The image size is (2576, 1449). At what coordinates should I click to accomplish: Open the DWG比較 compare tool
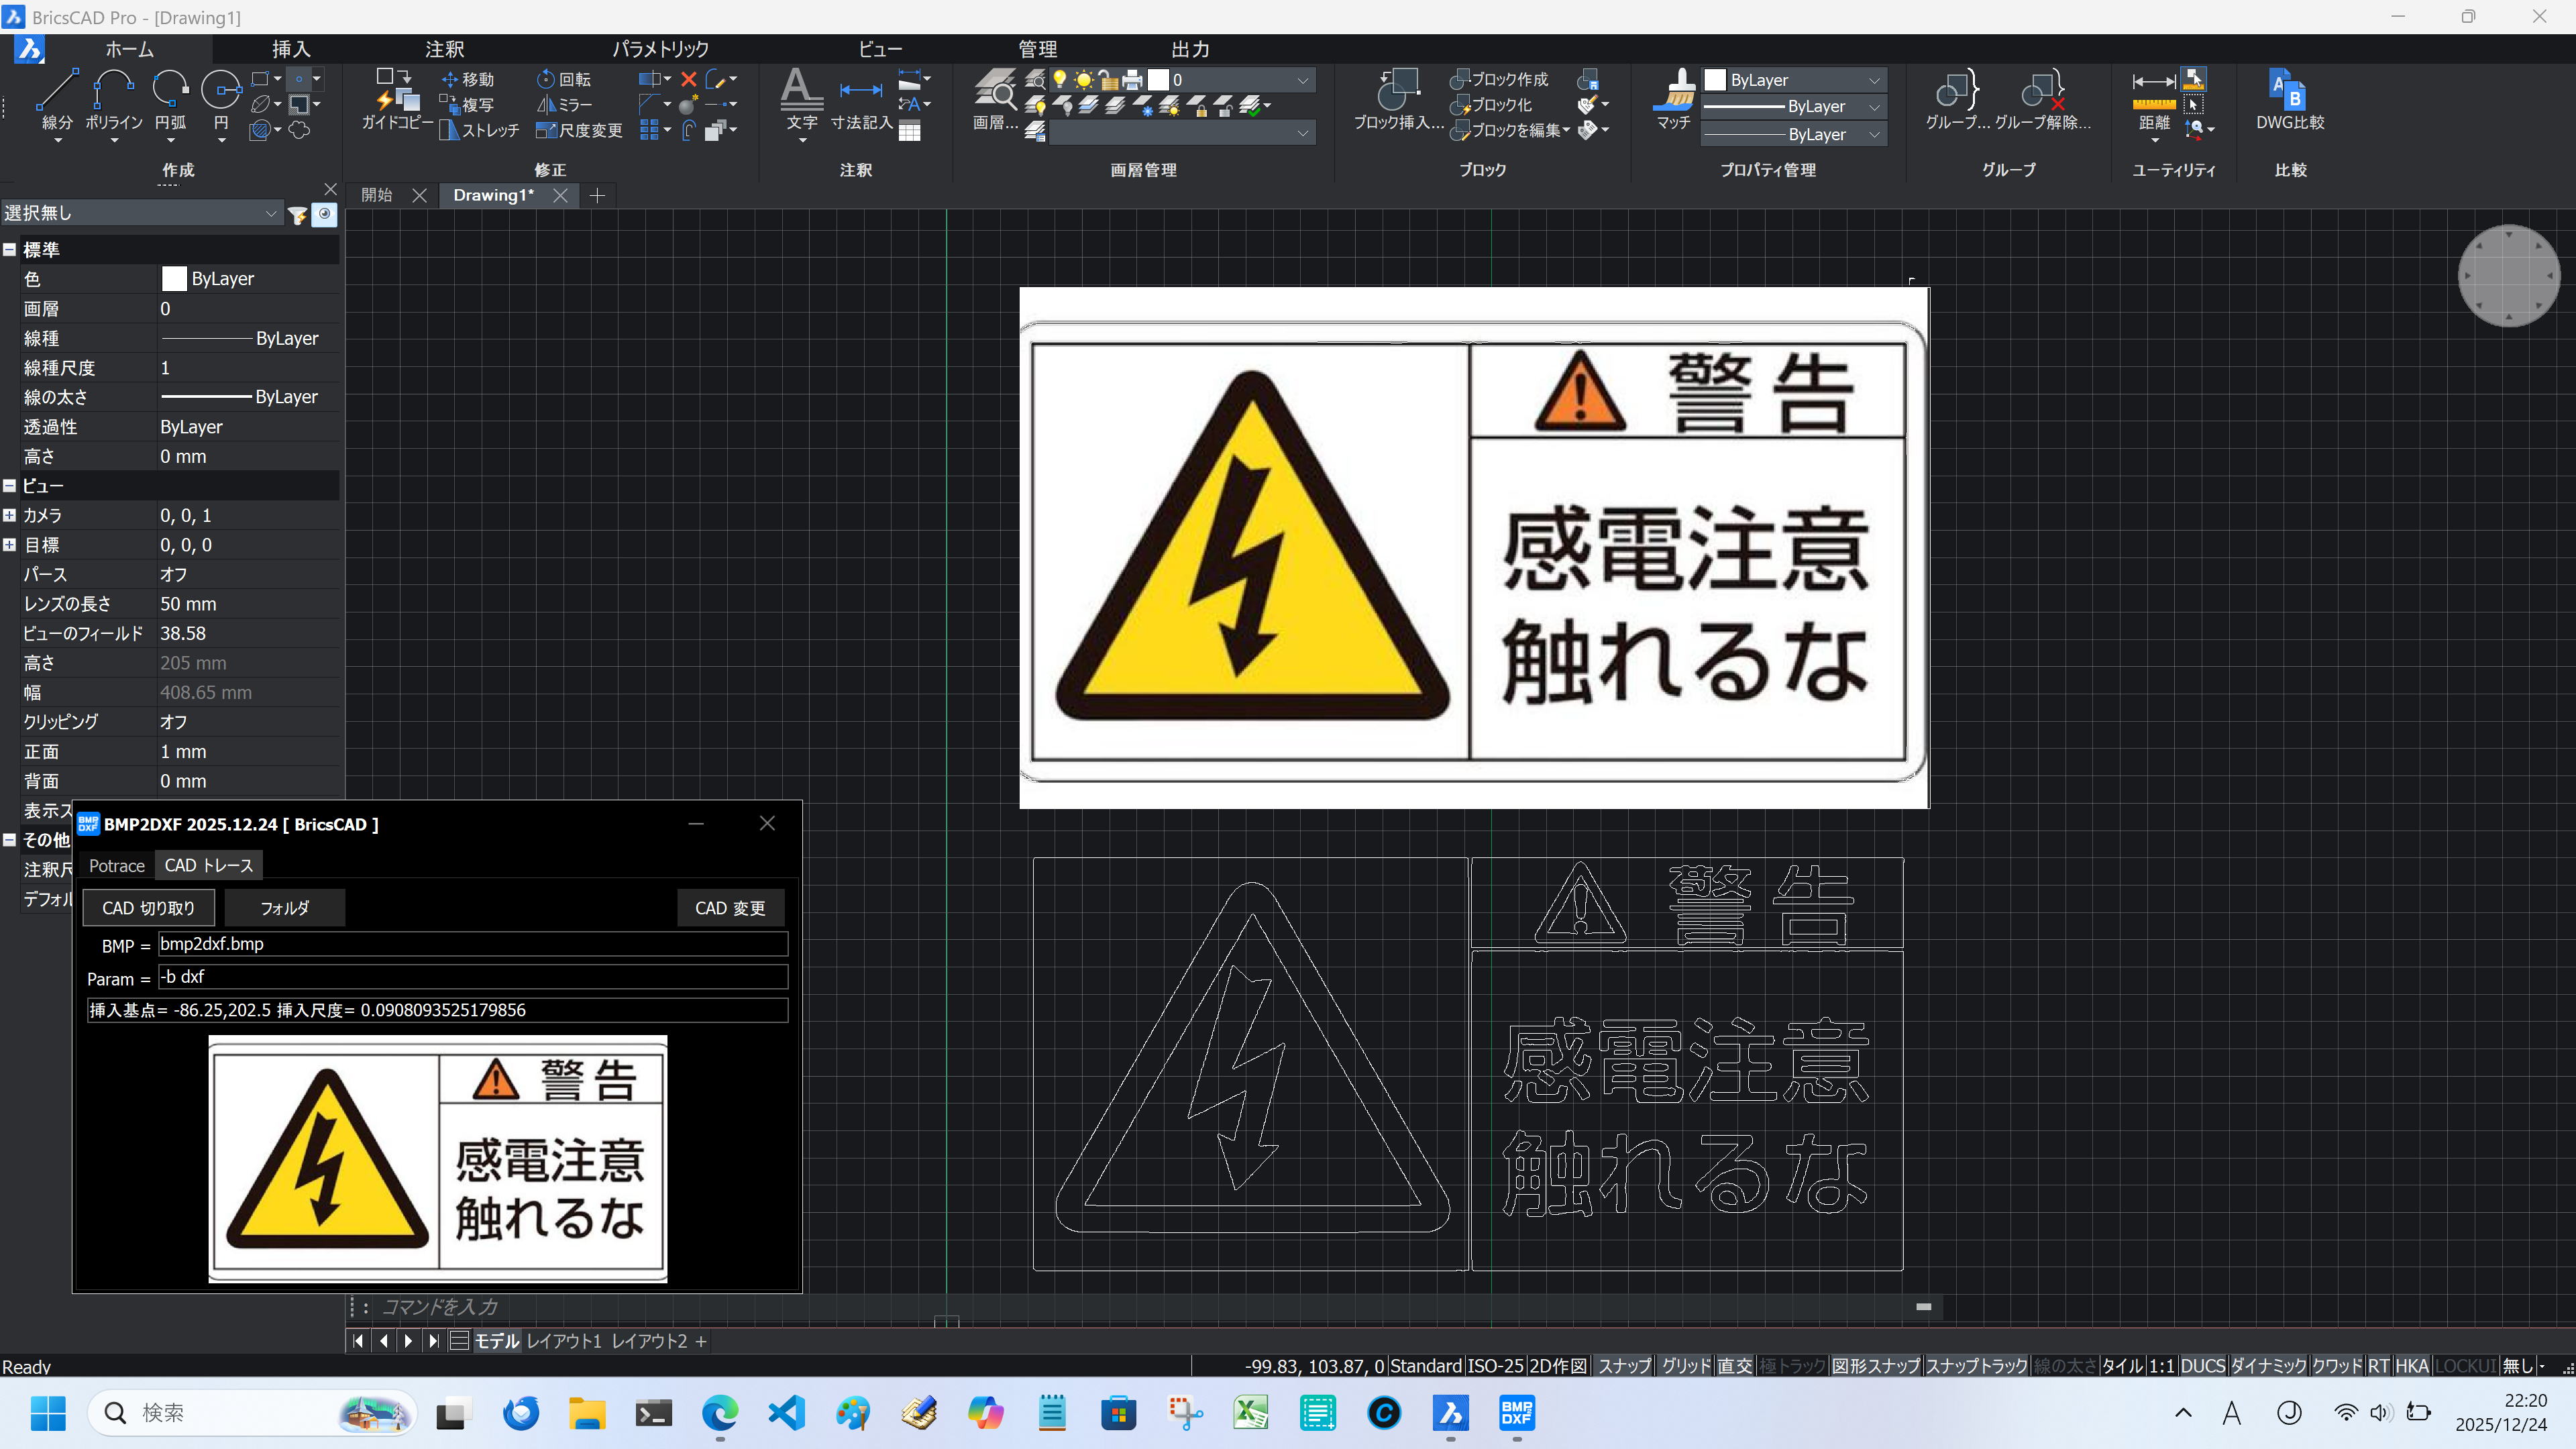pyautogui.click(x=2289, y=92)
